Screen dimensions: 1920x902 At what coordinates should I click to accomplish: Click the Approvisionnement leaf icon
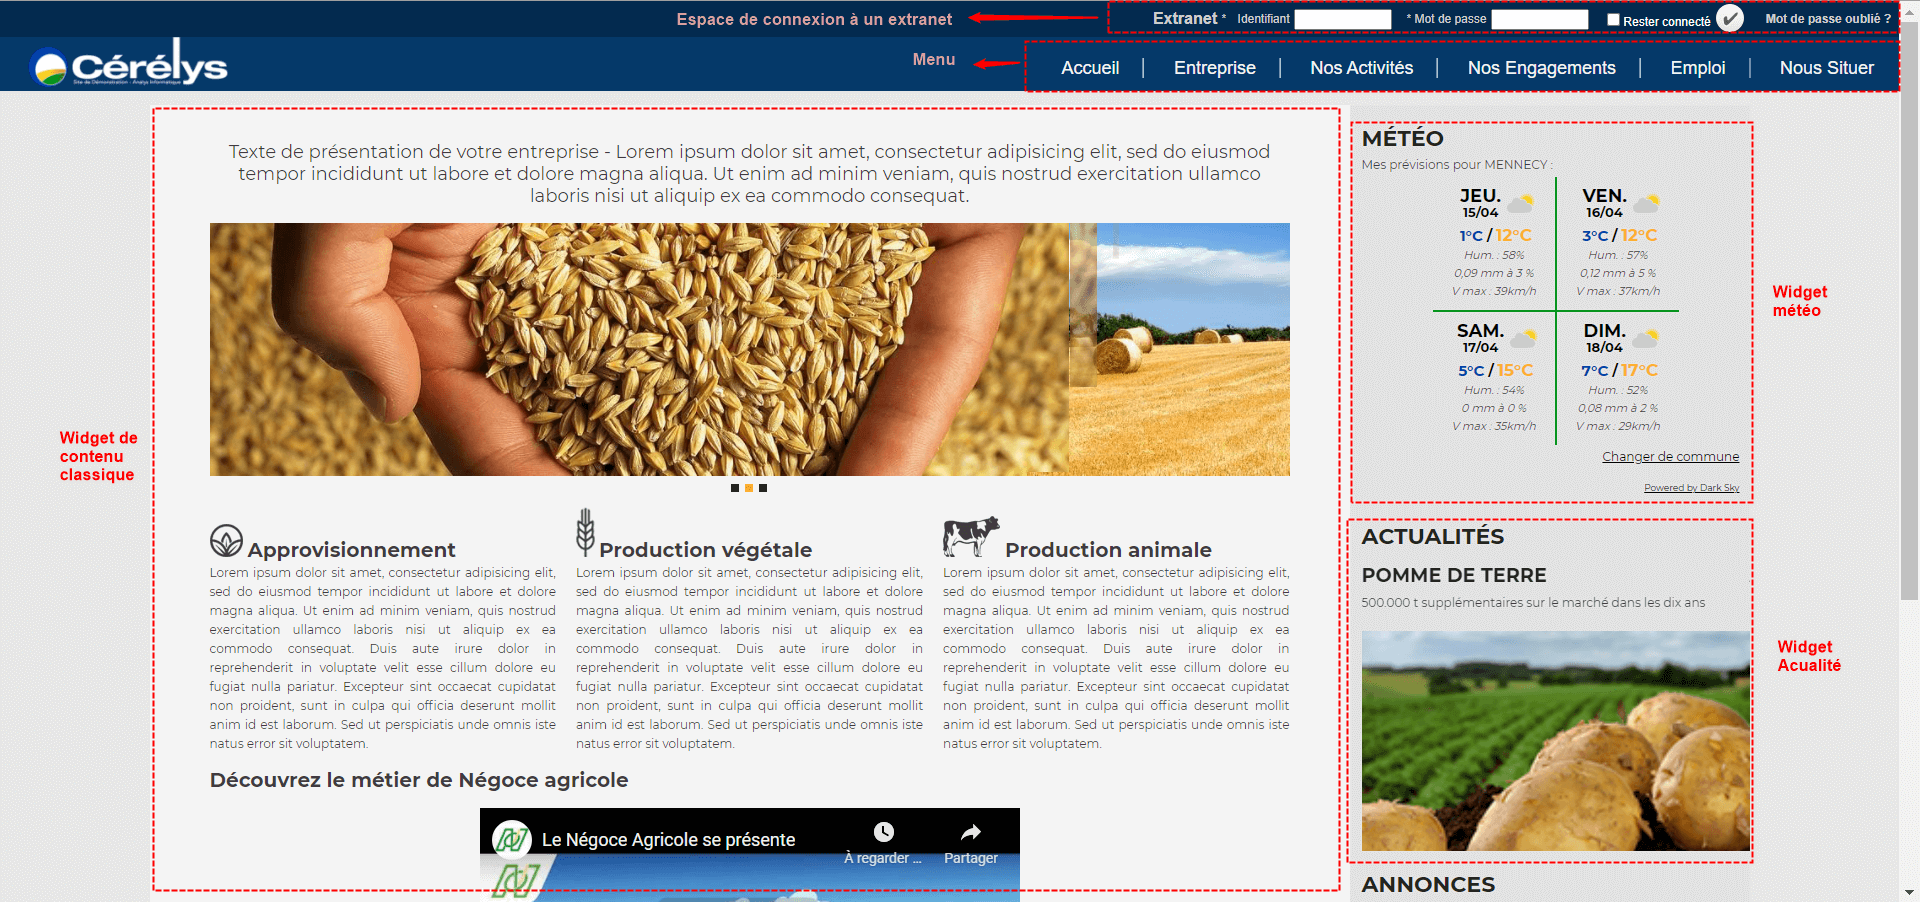pyautogui.click(x=226, y=540)
